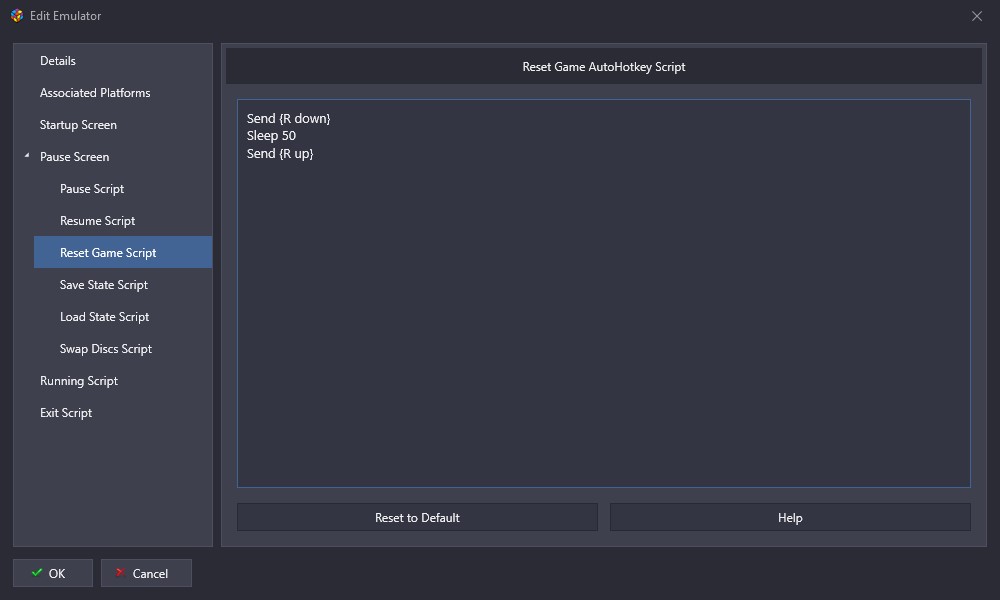Click the Cancel button
The height and width of the screenshot is (600, 1000).
pyautogui.click(x=146, y=573)
